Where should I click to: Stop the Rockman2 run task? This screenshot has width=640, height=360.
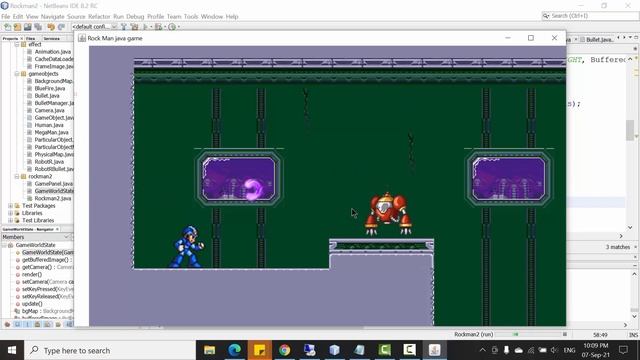565,334
